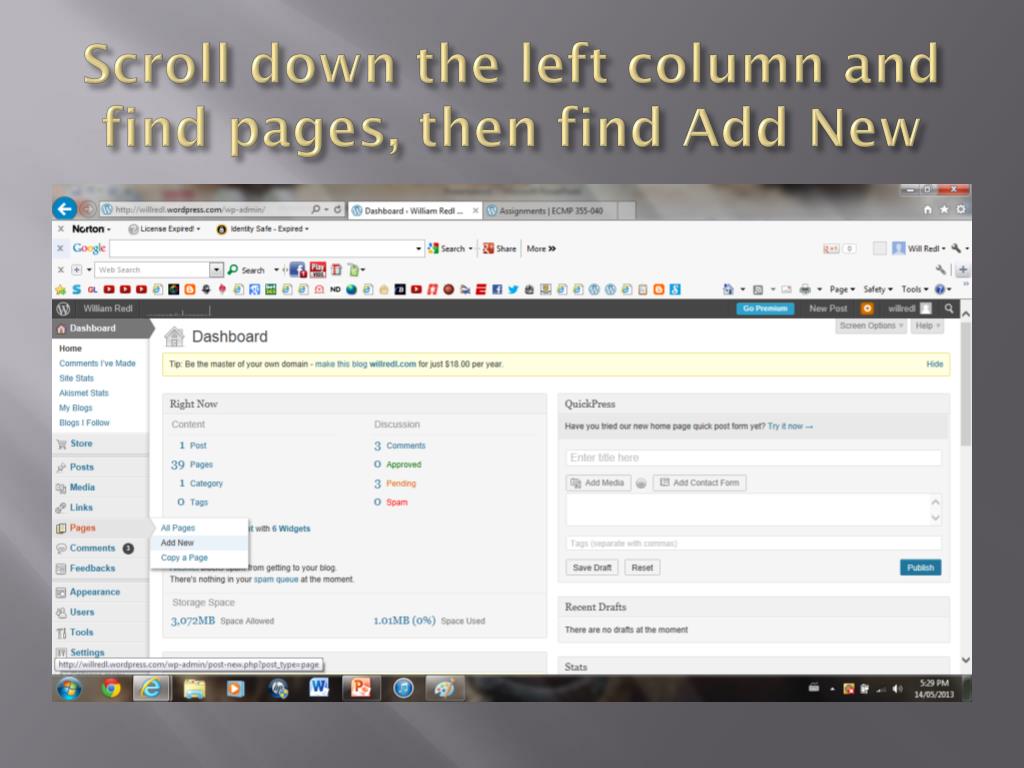This screenshot has height=768, width=1024.
Task: Click the WordPress logo in admin bar
Action: 63,308
